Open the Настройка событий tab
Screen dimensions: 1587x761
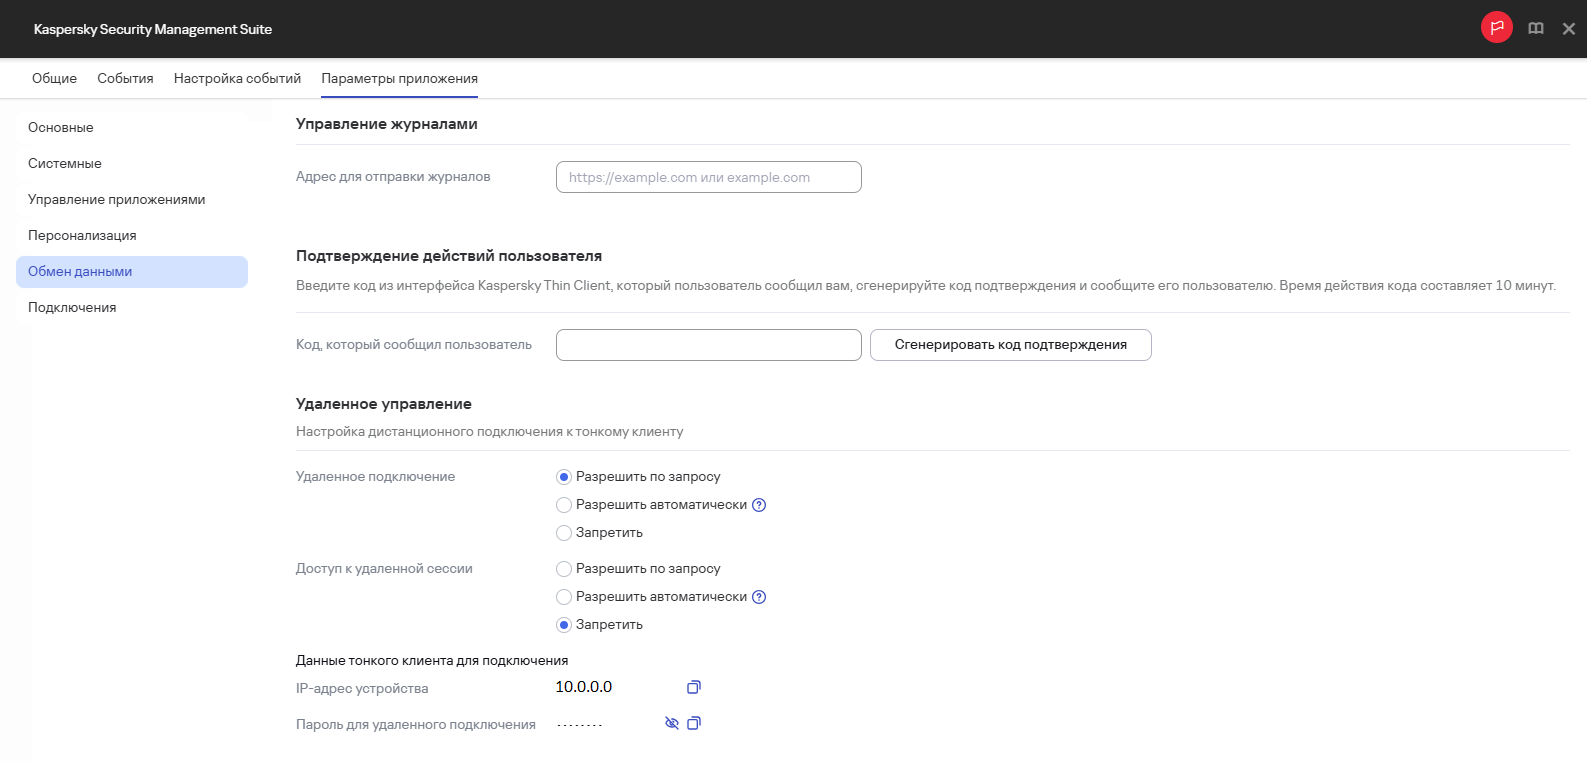click(x=237, y=78)
